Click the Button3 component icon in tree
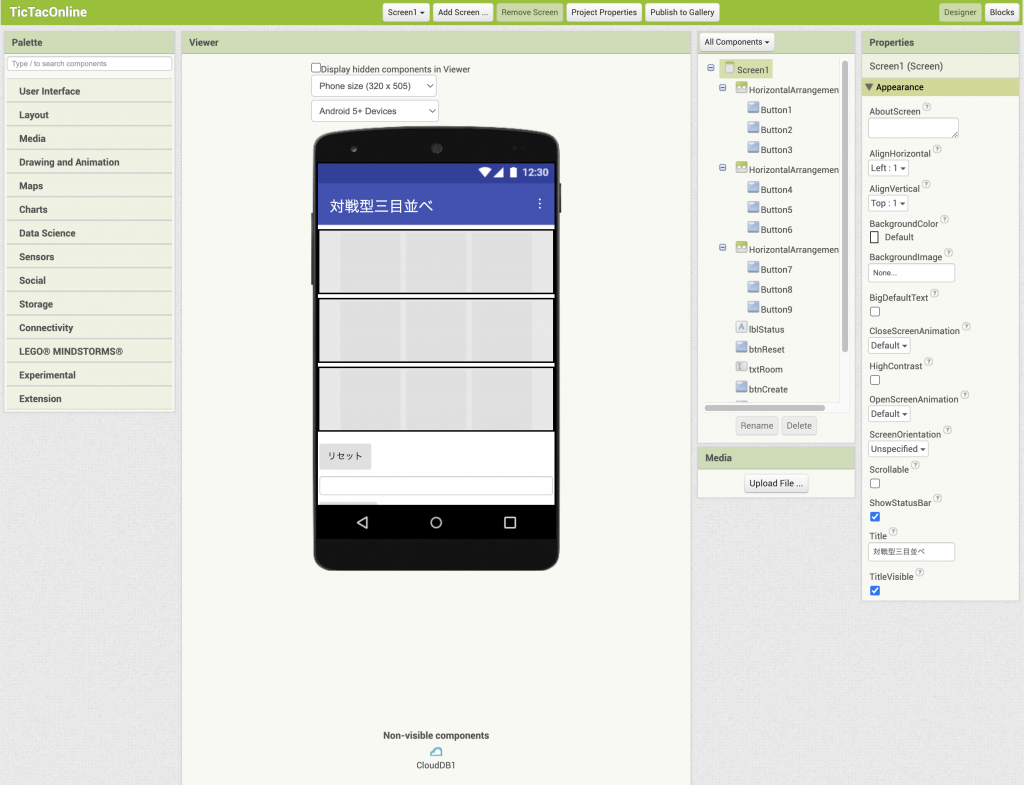This screenshot has width=1024, height=785. pos(753,148)
